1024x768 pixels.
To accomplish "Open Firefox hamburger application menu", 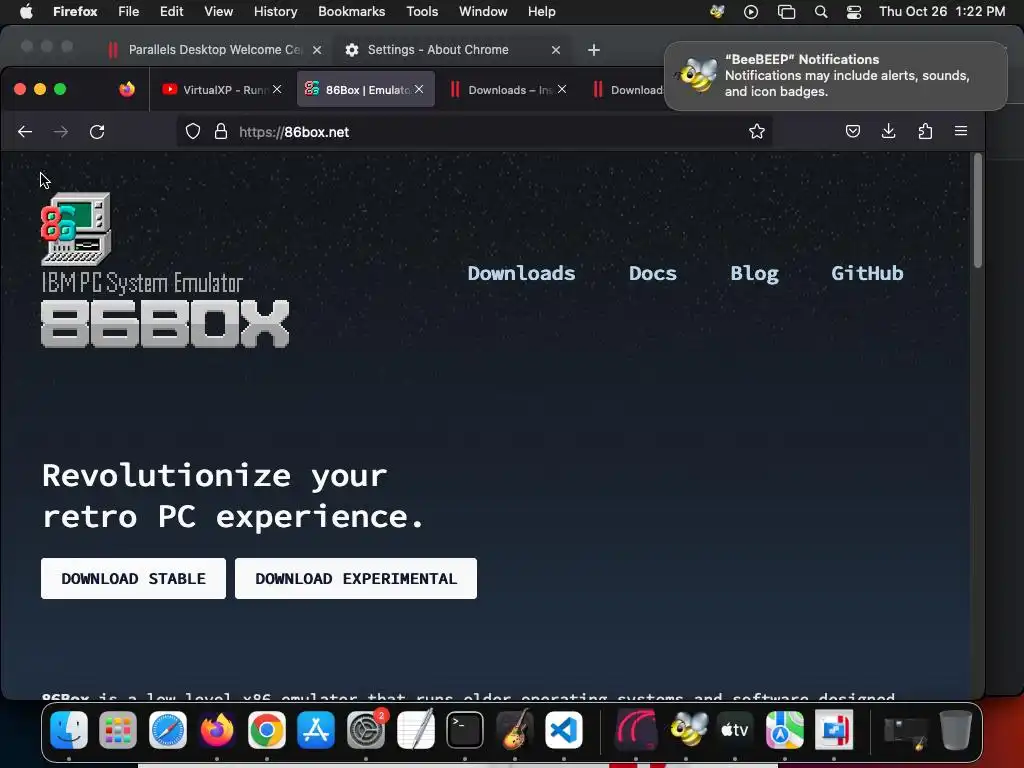I will coord(961,131).
